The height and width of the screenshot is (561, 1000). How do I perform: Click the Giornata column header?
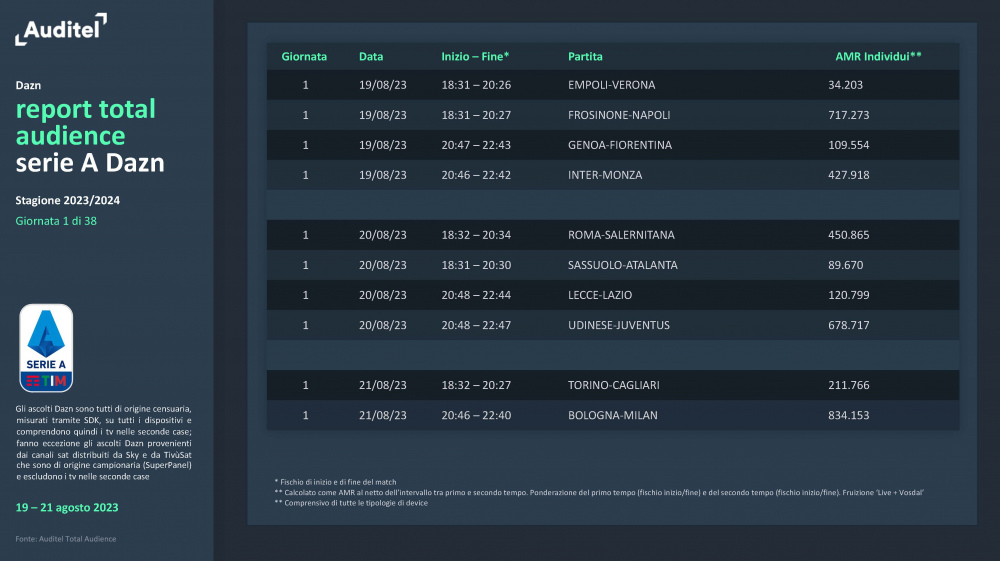click(304, 57)
